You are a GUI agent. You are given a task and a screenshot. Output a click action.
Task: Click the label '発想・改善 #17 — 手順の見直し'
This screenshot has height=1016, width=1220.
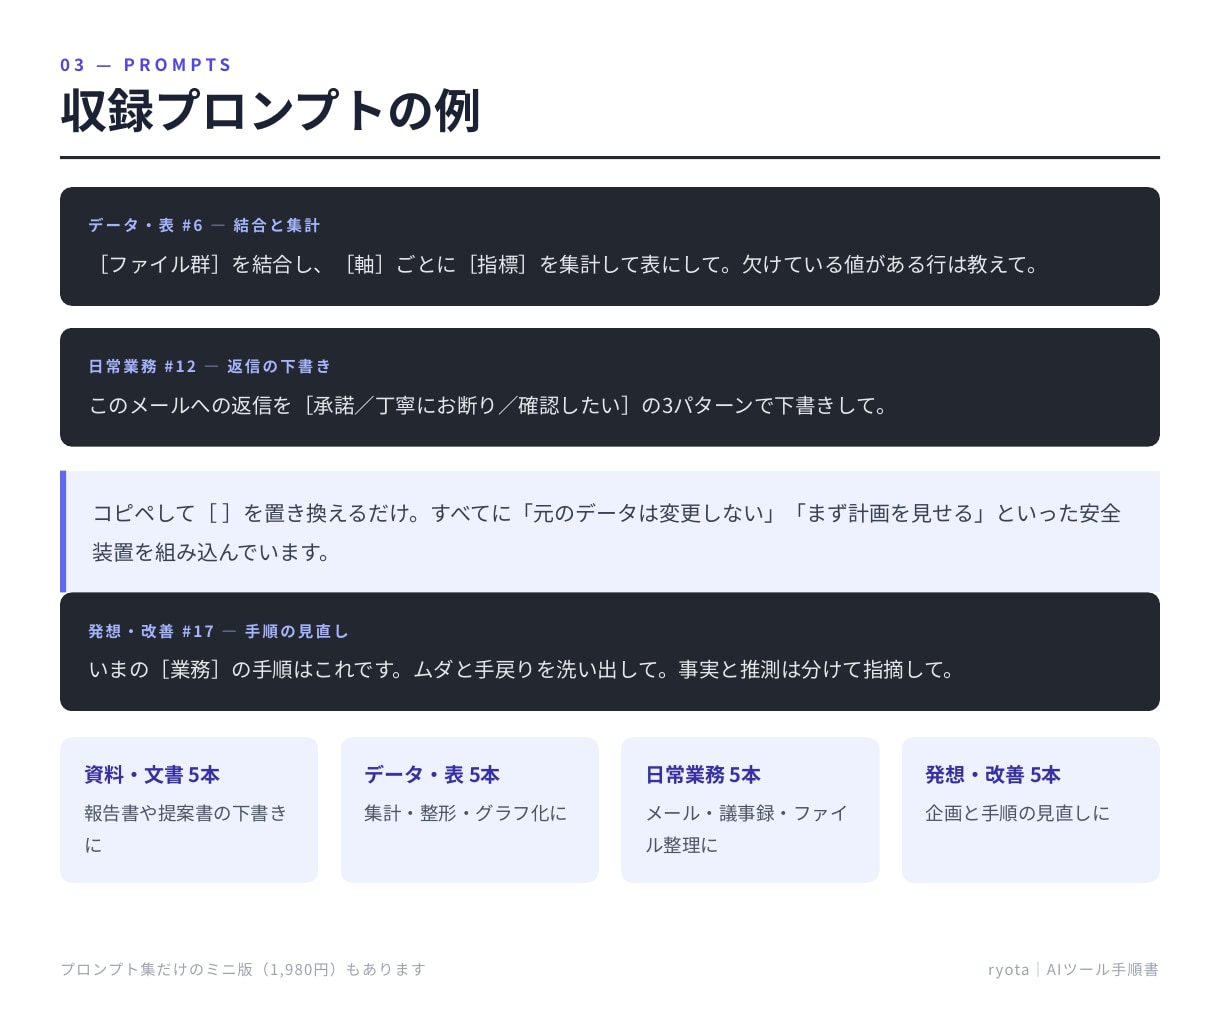[x=218, y=631]
